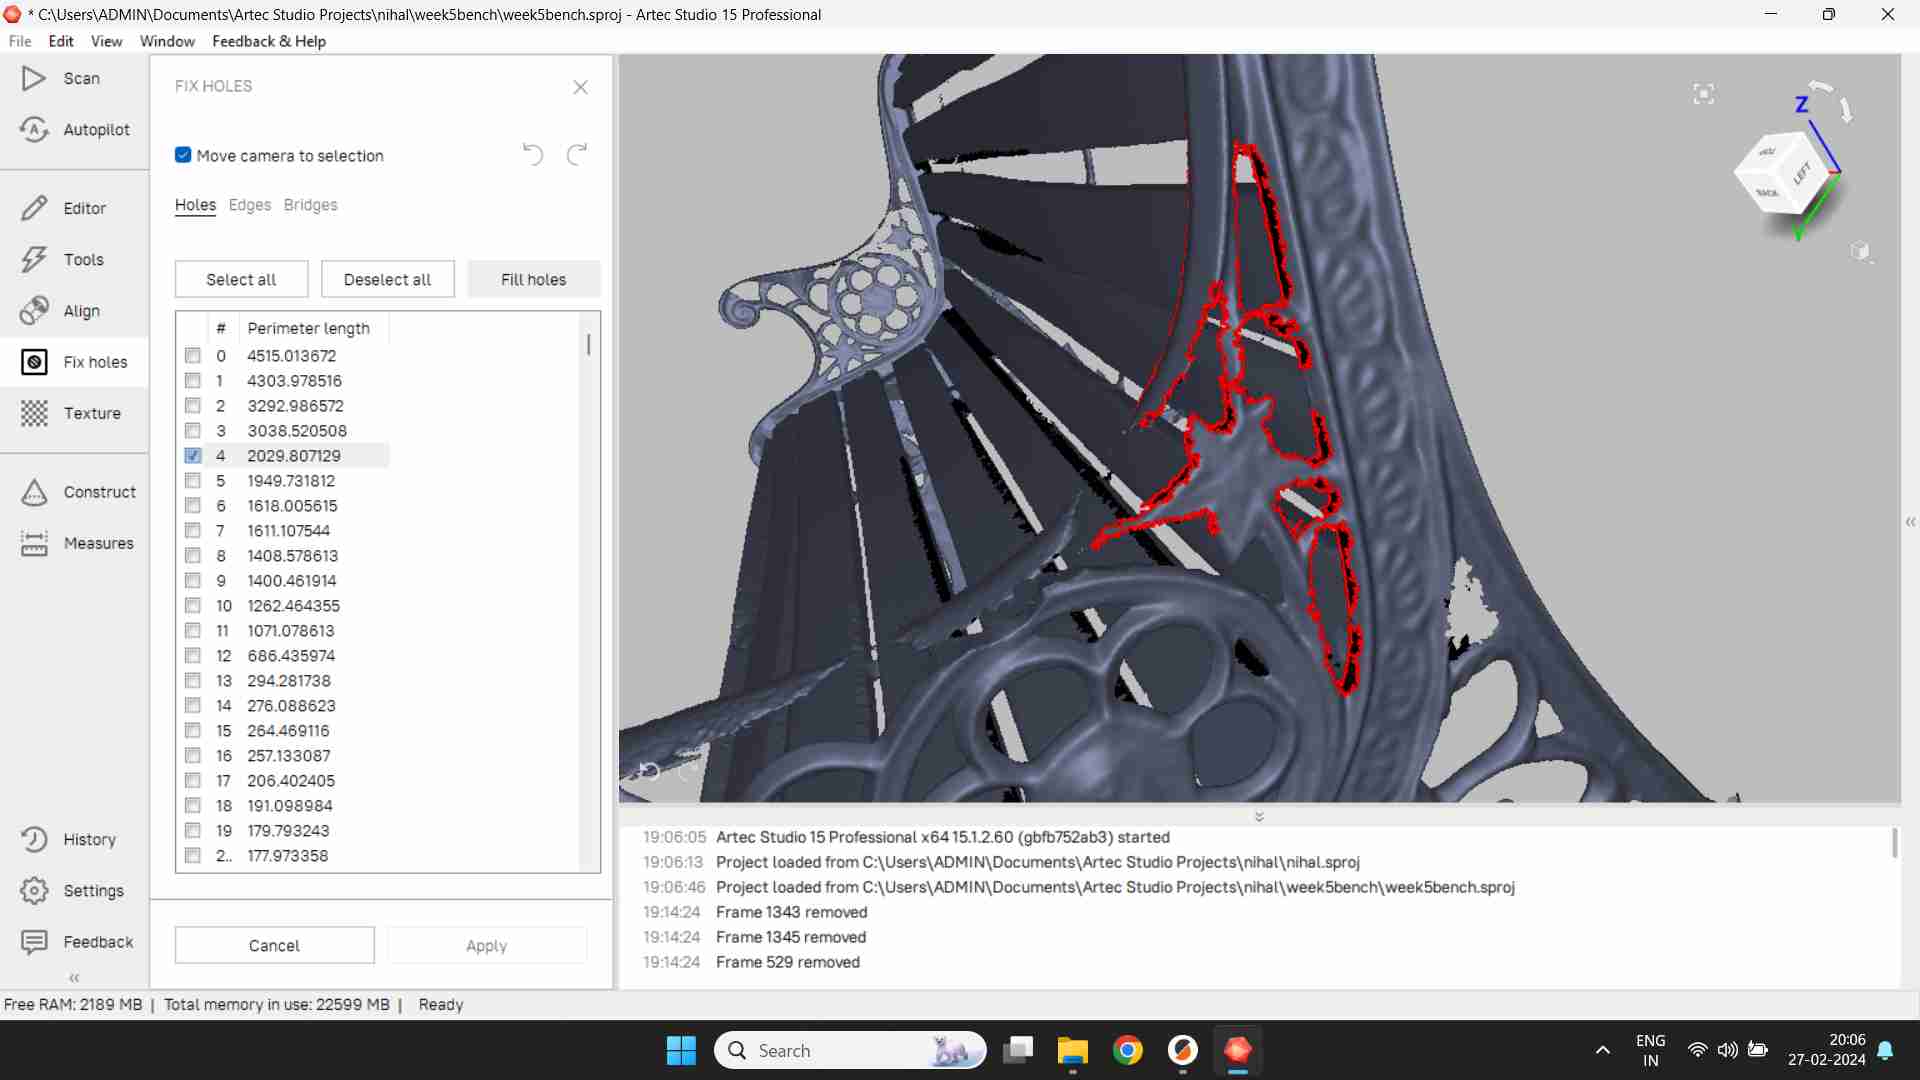Open the Construct panel

click(78, 492)
